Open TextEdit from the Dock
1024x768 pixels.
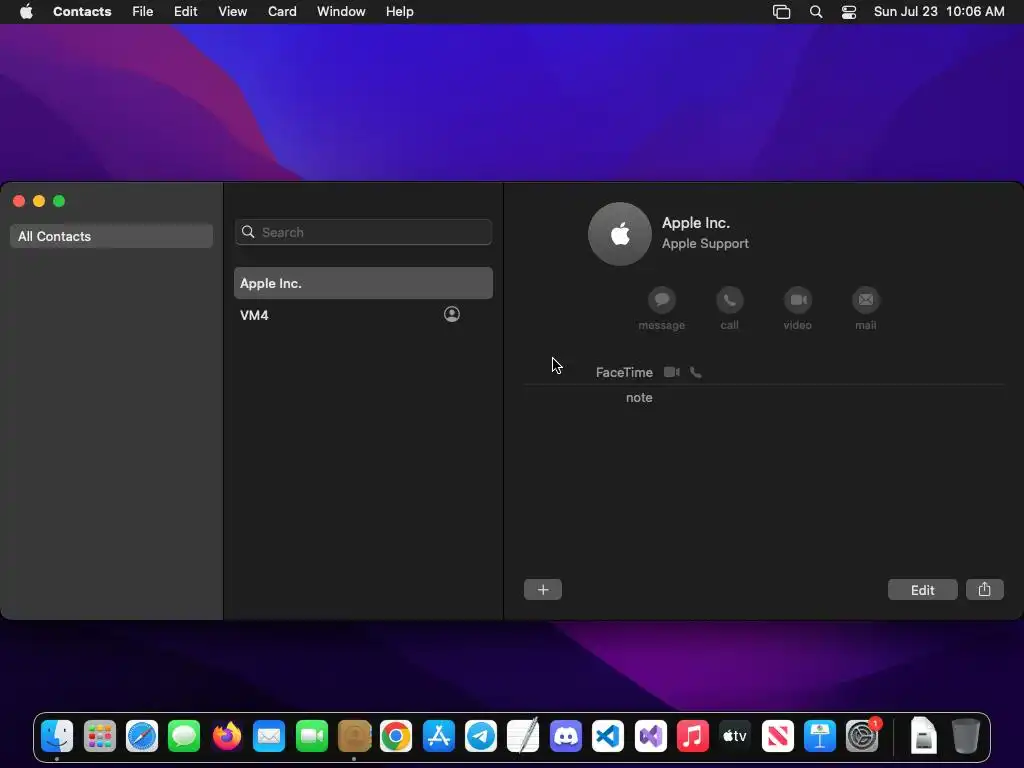[x=523, y=736]
